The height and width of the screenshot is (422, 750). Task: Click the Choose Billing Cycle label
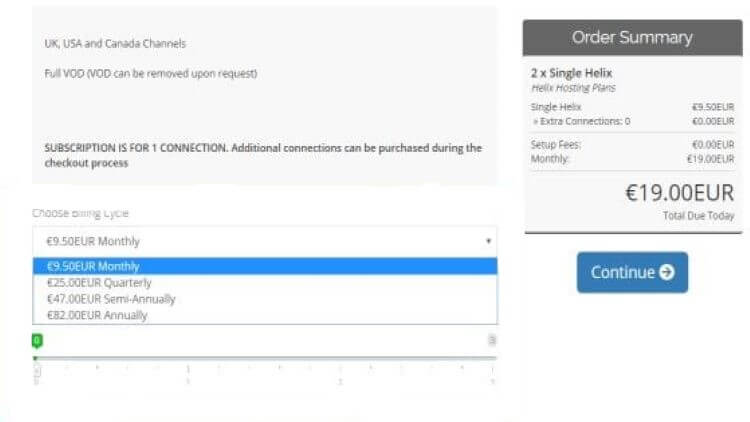point(80,213)
